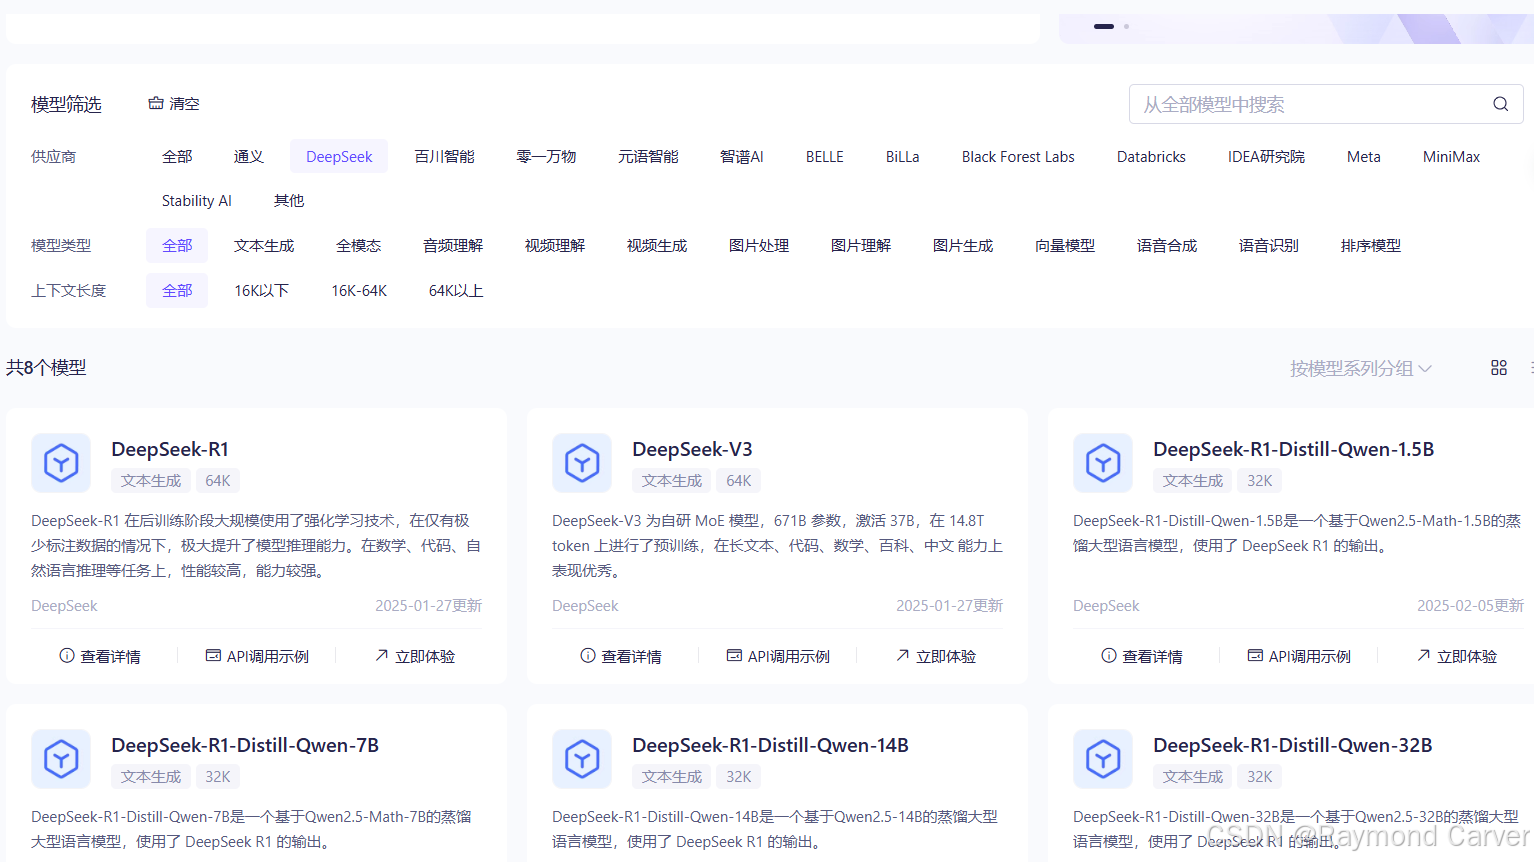Filter by provider 其他
The image size is (1534, 862).
click(x=289, y=200)
